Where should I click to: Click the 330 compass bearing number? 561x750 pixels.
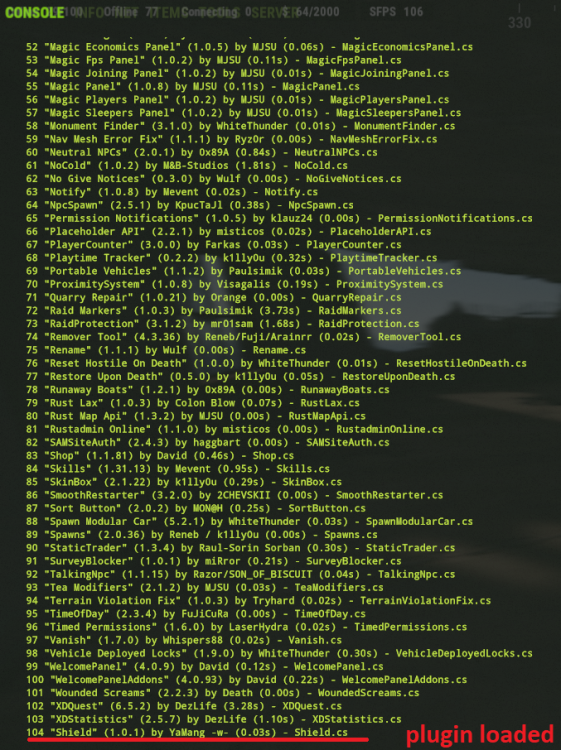[x=519, y=22]
